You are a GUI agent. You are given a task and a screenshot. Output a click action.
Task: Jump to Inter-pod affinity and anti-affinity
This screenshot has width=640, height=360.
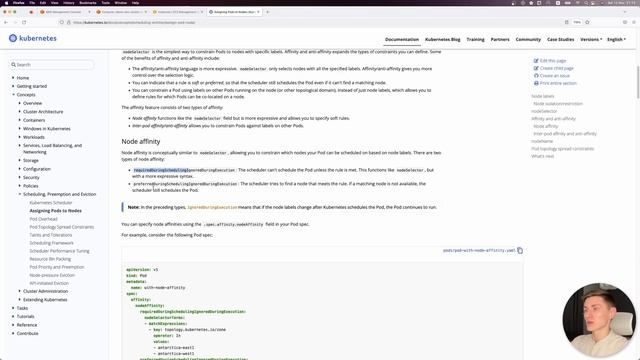coord(565,133)
